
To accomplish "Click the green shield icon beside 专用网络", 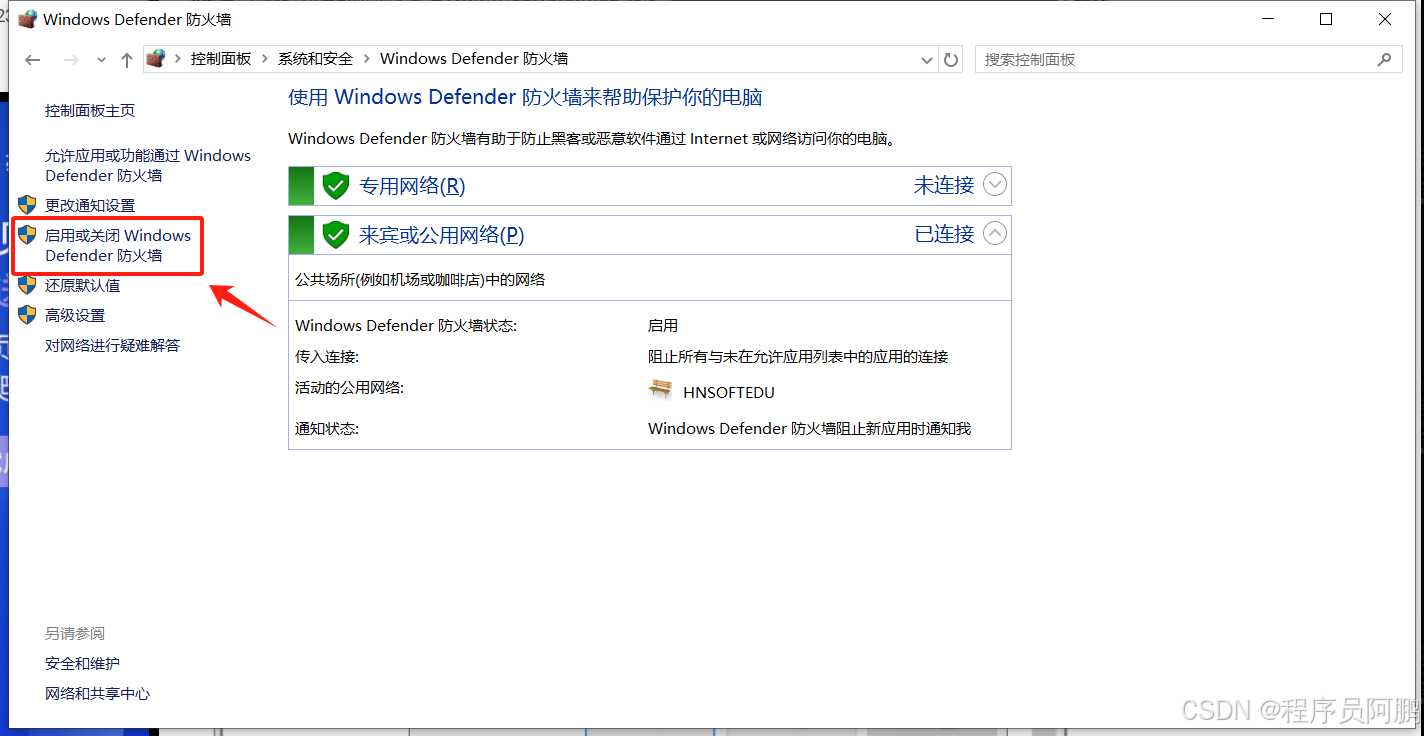I will [335, 186].
